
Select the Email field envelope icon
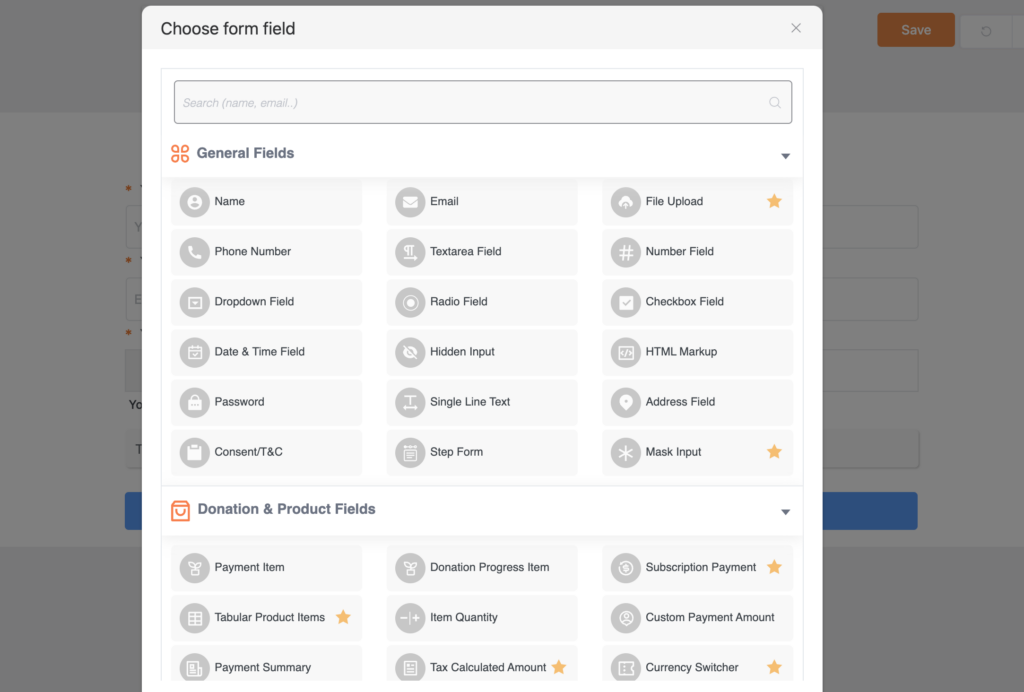tap(410, 202)
